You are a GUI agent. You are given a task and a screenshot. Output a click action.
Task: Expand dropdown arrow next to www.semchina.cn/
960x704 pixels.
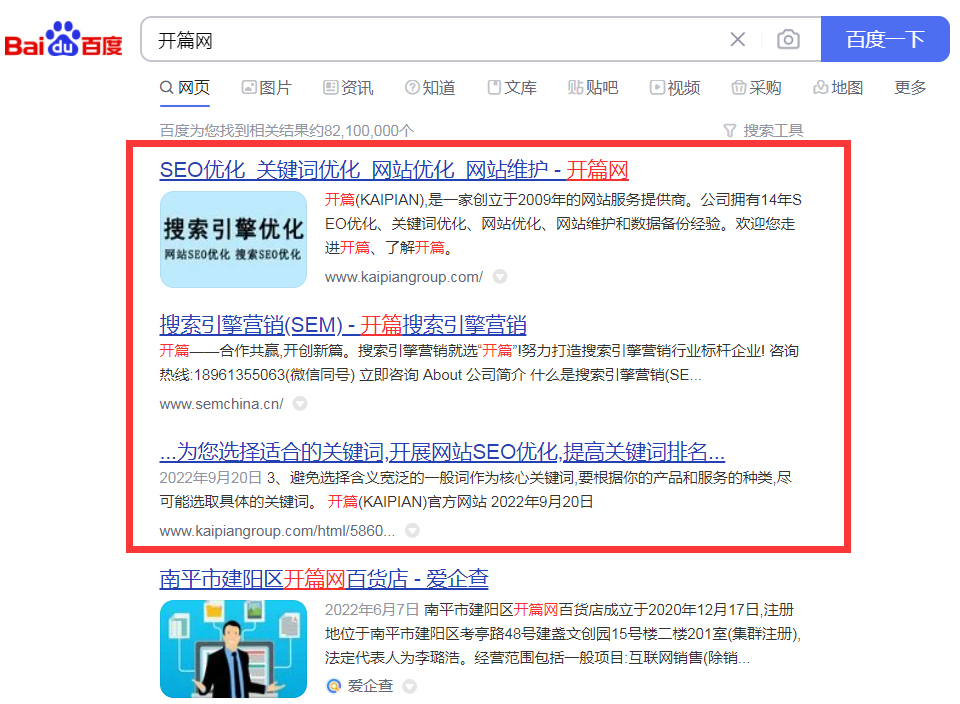point(299,403)
